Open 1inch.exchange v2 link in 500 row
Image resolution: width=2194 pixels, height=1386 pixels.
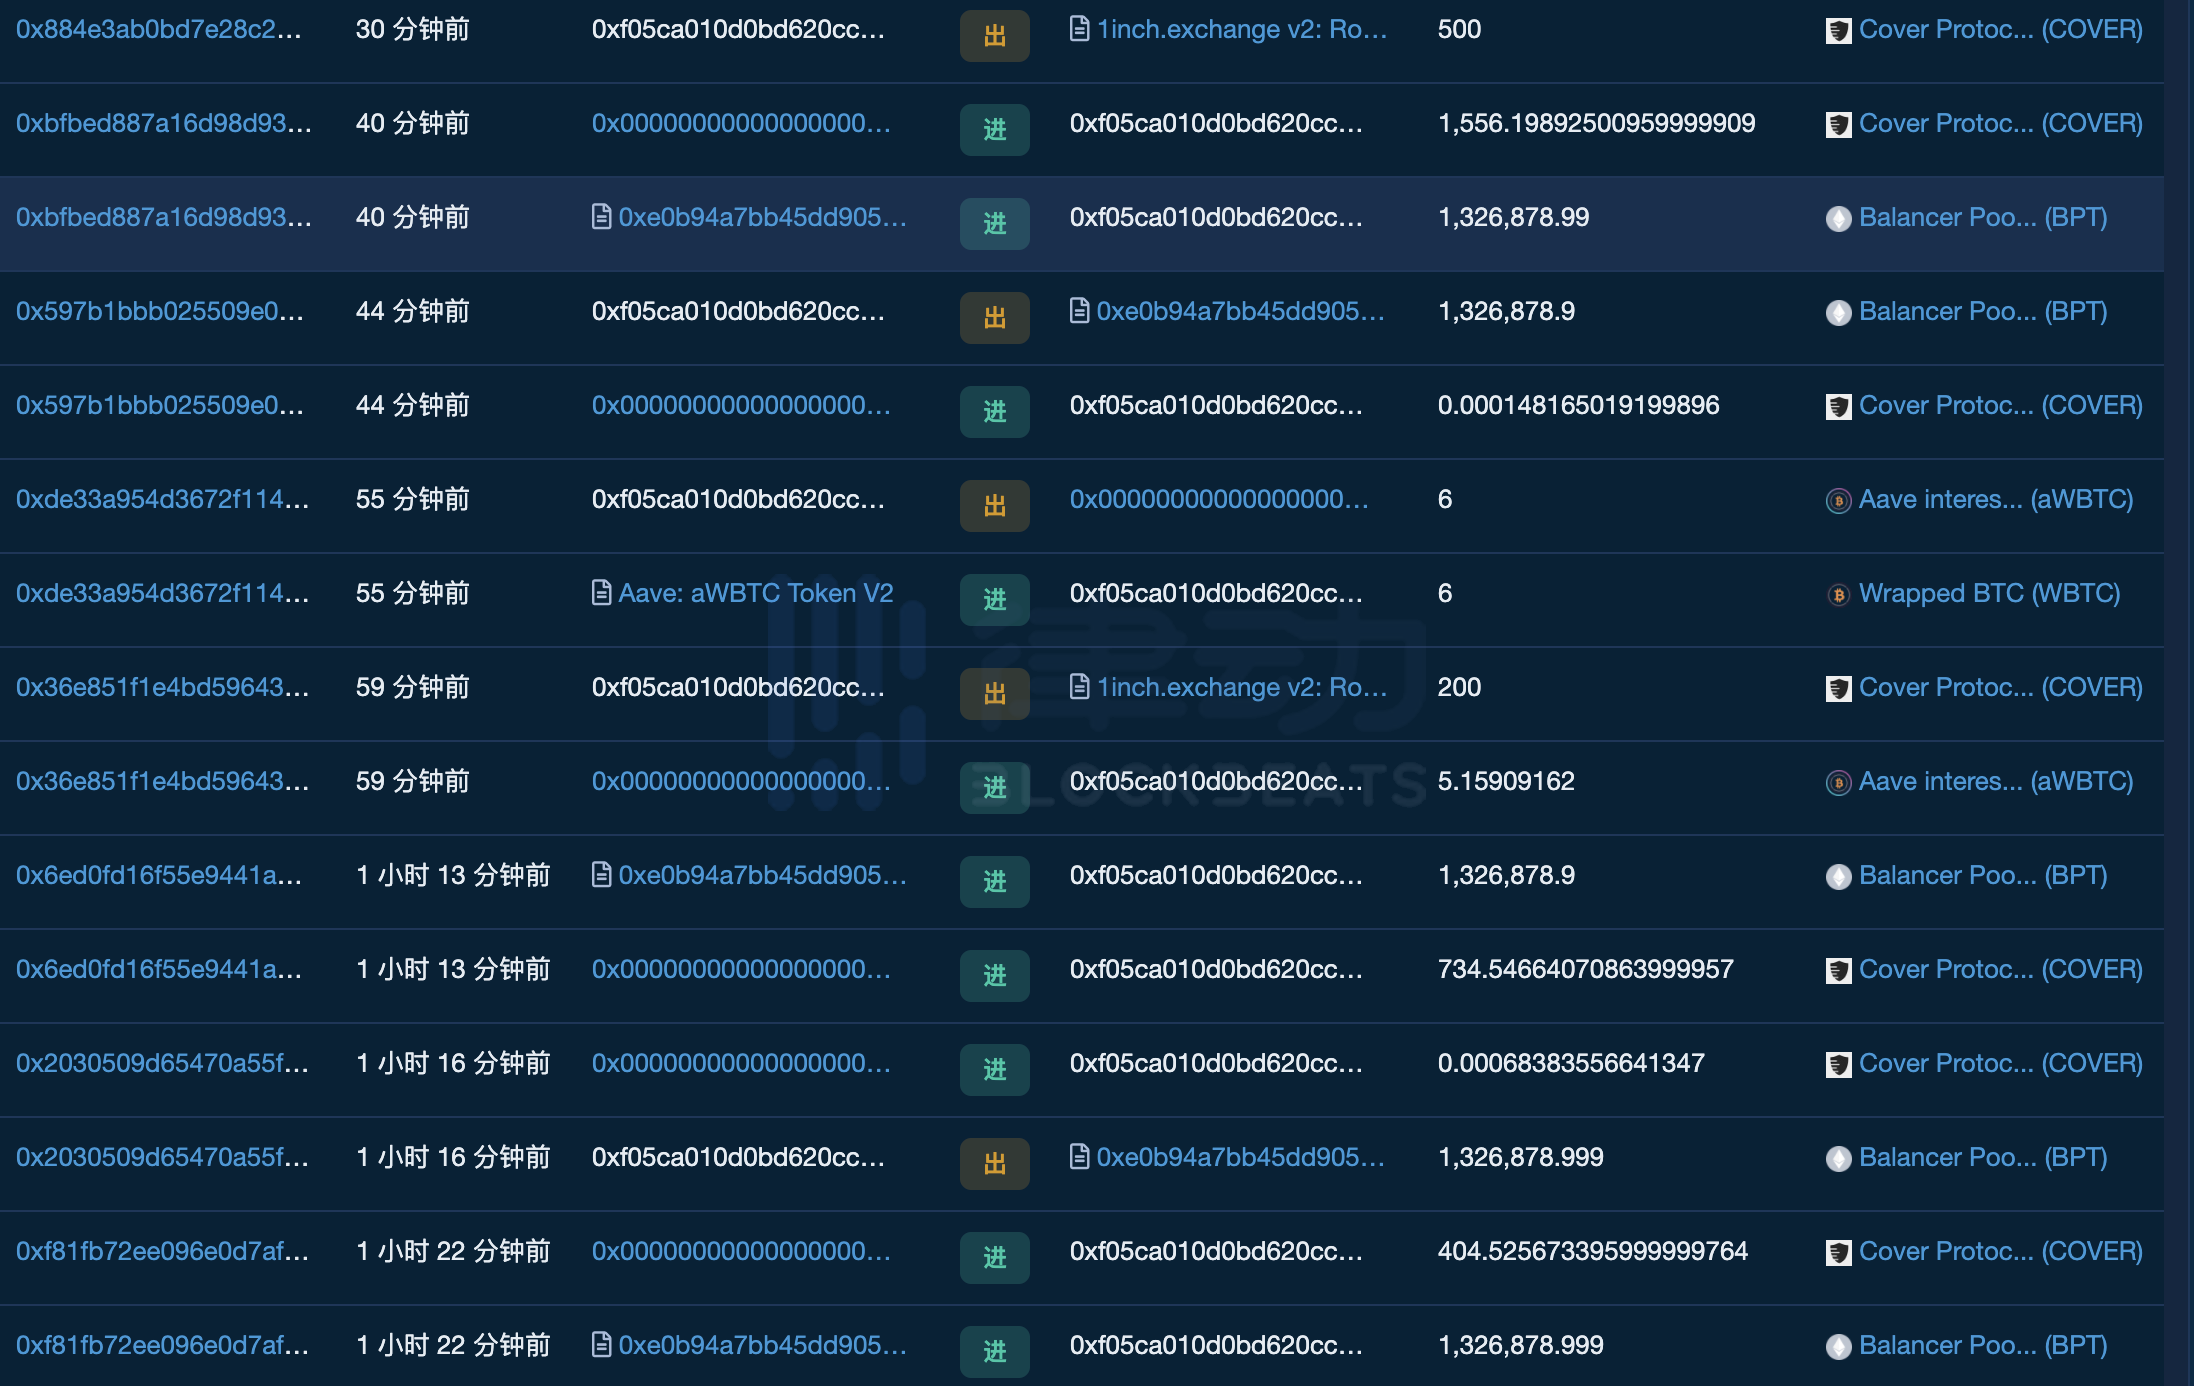click(x=1242, y=29)
